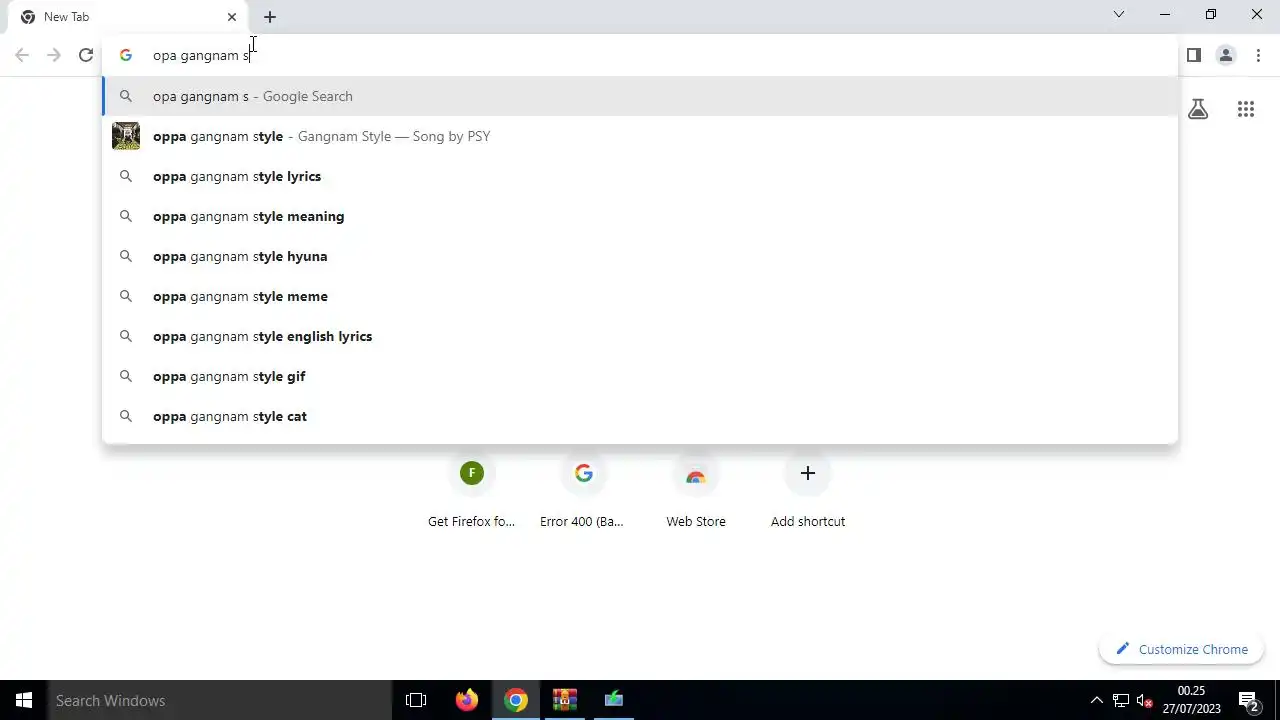1280x720 pixels.
Task: Open Task View from the taskbar
Action: tap(416, 700)
